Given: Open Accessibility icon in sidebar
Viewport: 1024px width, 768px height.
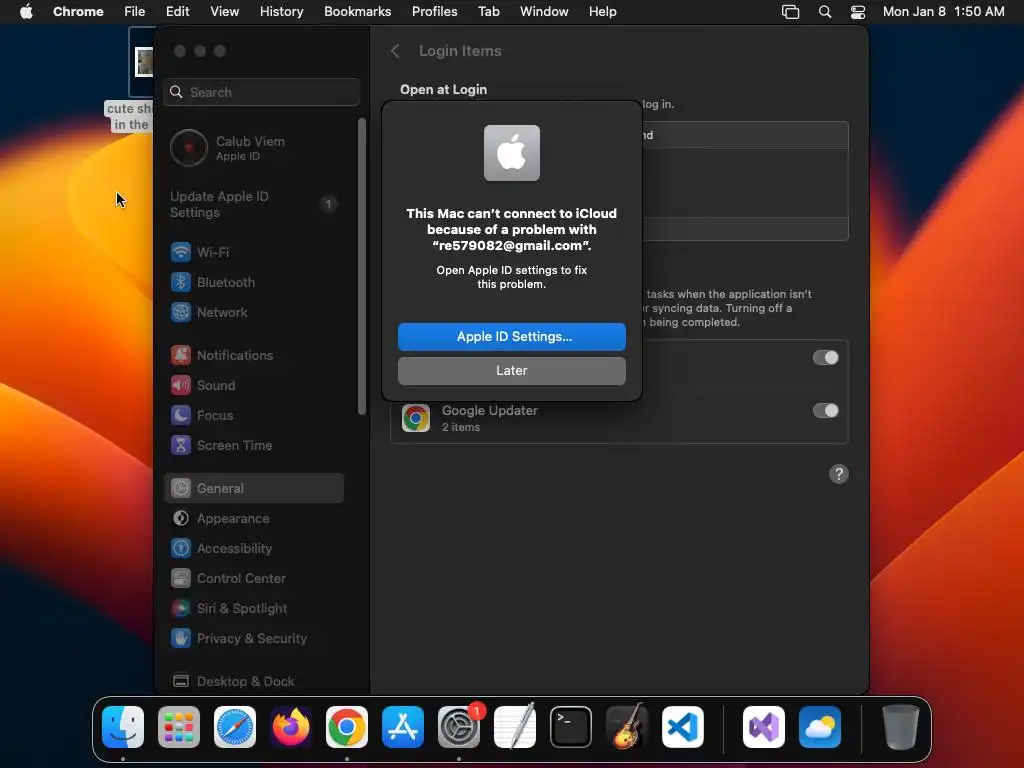Looking at the screenshot, I should click(181, 549).
